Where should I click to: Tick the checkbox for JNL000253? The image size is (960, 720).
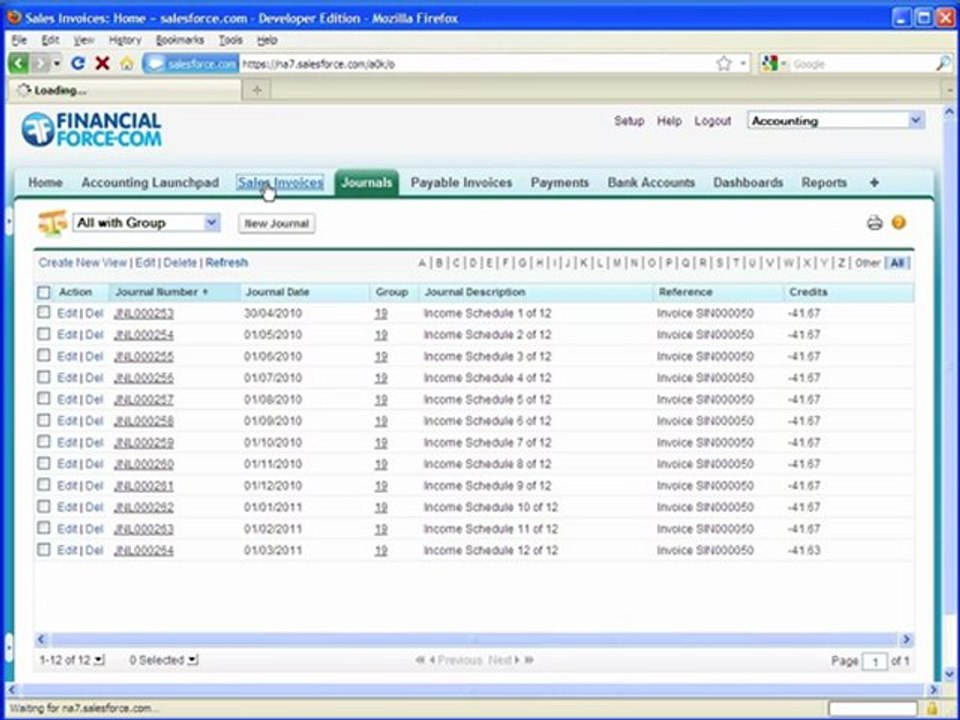pos(43,313)
